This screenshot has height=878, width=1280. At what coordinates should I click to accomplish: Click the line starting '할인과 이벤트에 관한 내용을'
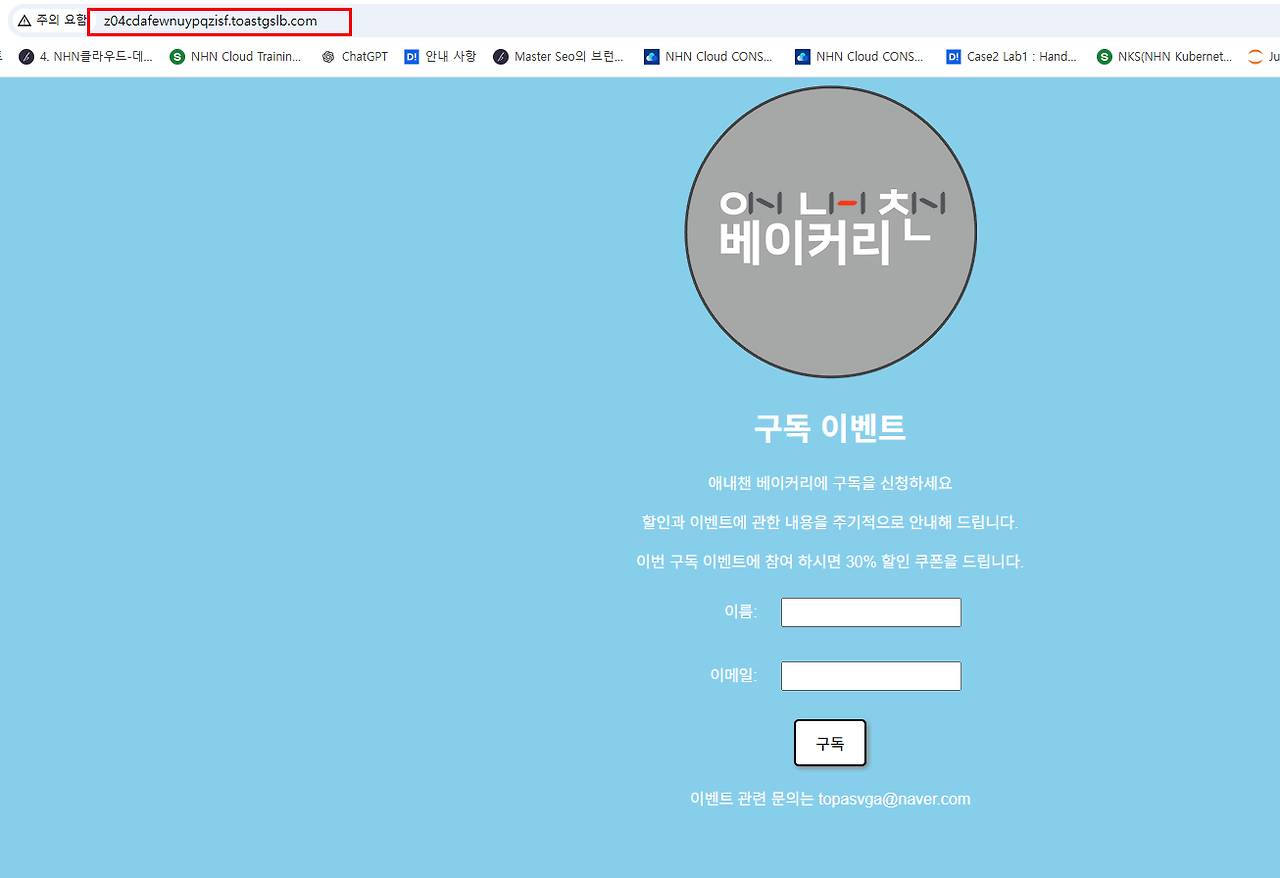pos(830,522)
